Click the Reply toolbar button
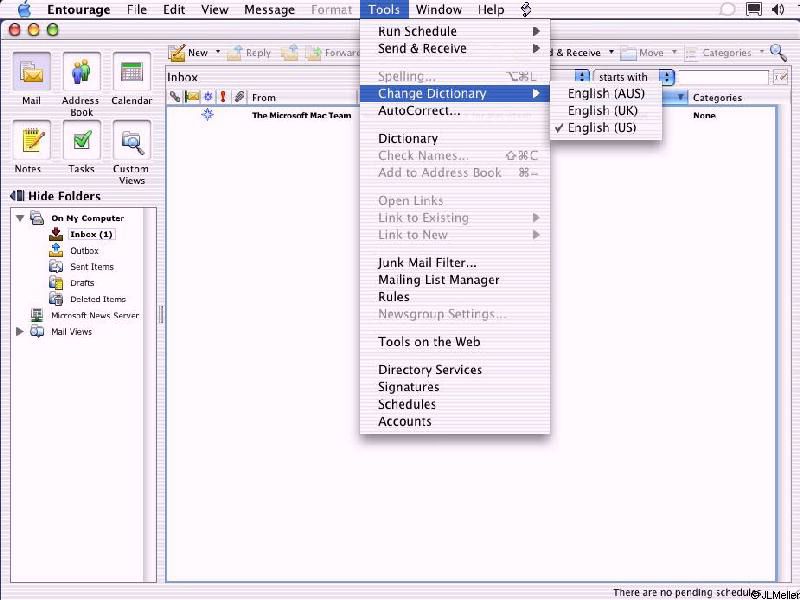This screenshot has height=600, width=800. coord(249,53)
